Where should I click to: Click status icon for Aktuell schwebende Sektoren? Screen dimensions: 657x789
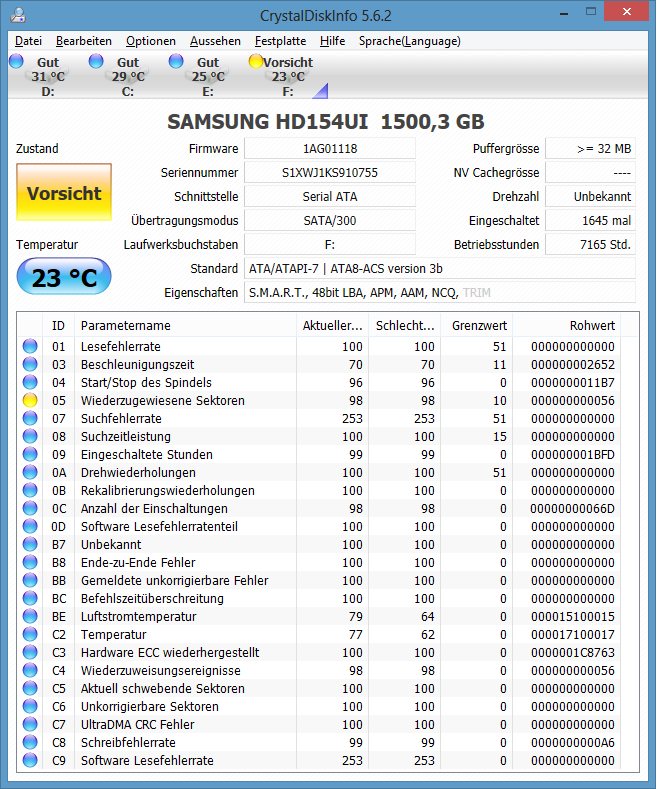[30, 688]
